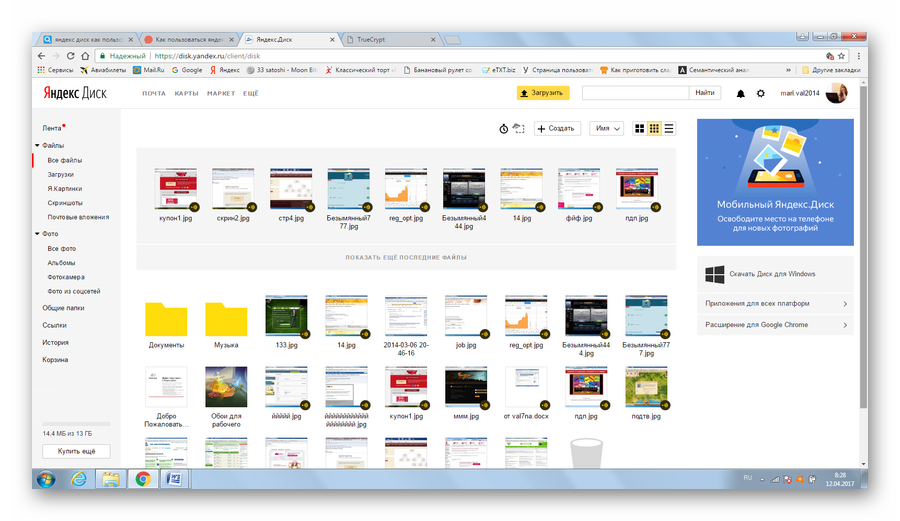This screenshot has width=900, height=521.
Task: Switch to list view
Action: click(x=669, y=128)
